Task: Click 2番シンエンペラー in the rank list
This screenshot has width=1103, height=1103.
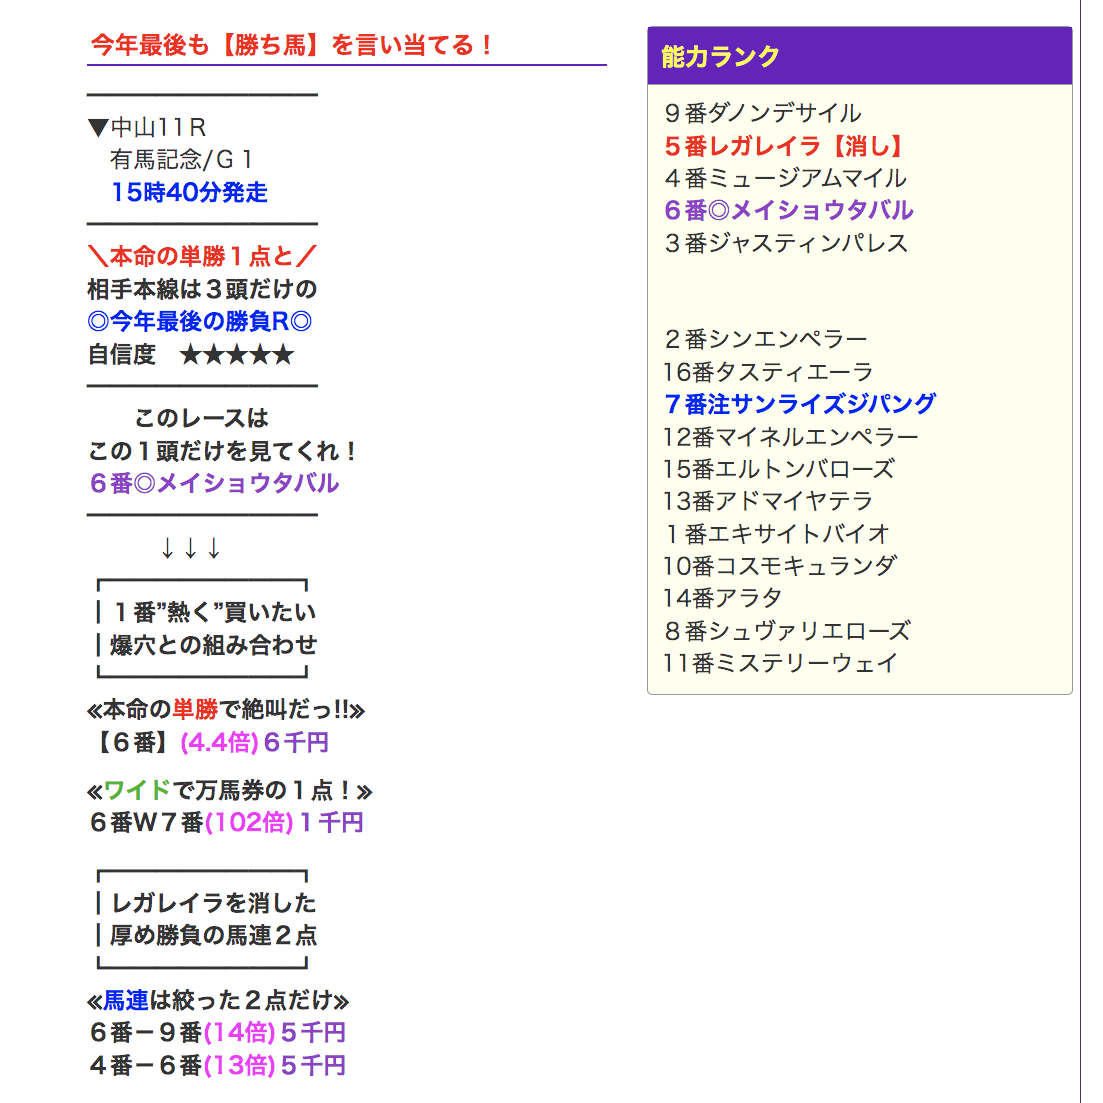Action: coord(765,339)
